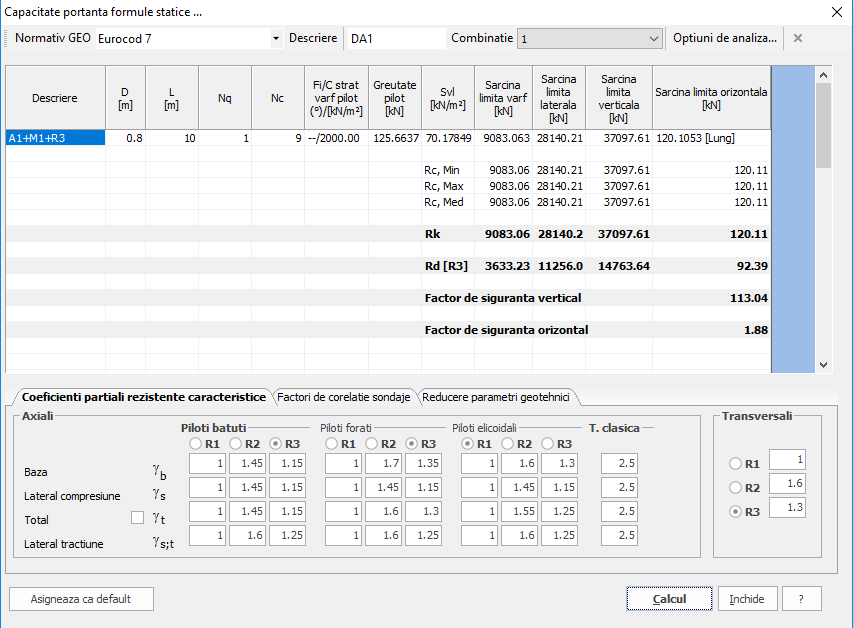Screen dimensions: 854x628
Task: Click table scrollbar down arrow
Action: (824, 365)
